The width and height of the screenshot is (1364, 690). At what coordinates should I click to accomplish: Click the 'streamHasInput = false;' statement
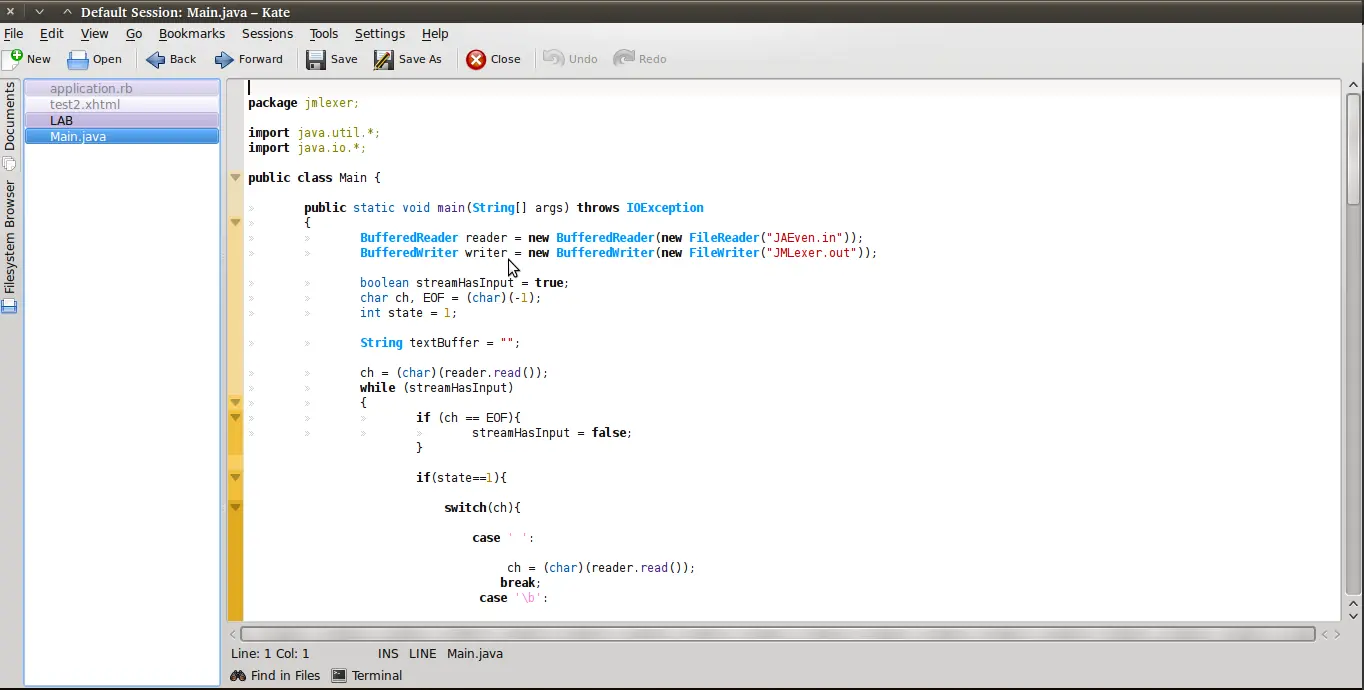(552, 433)
